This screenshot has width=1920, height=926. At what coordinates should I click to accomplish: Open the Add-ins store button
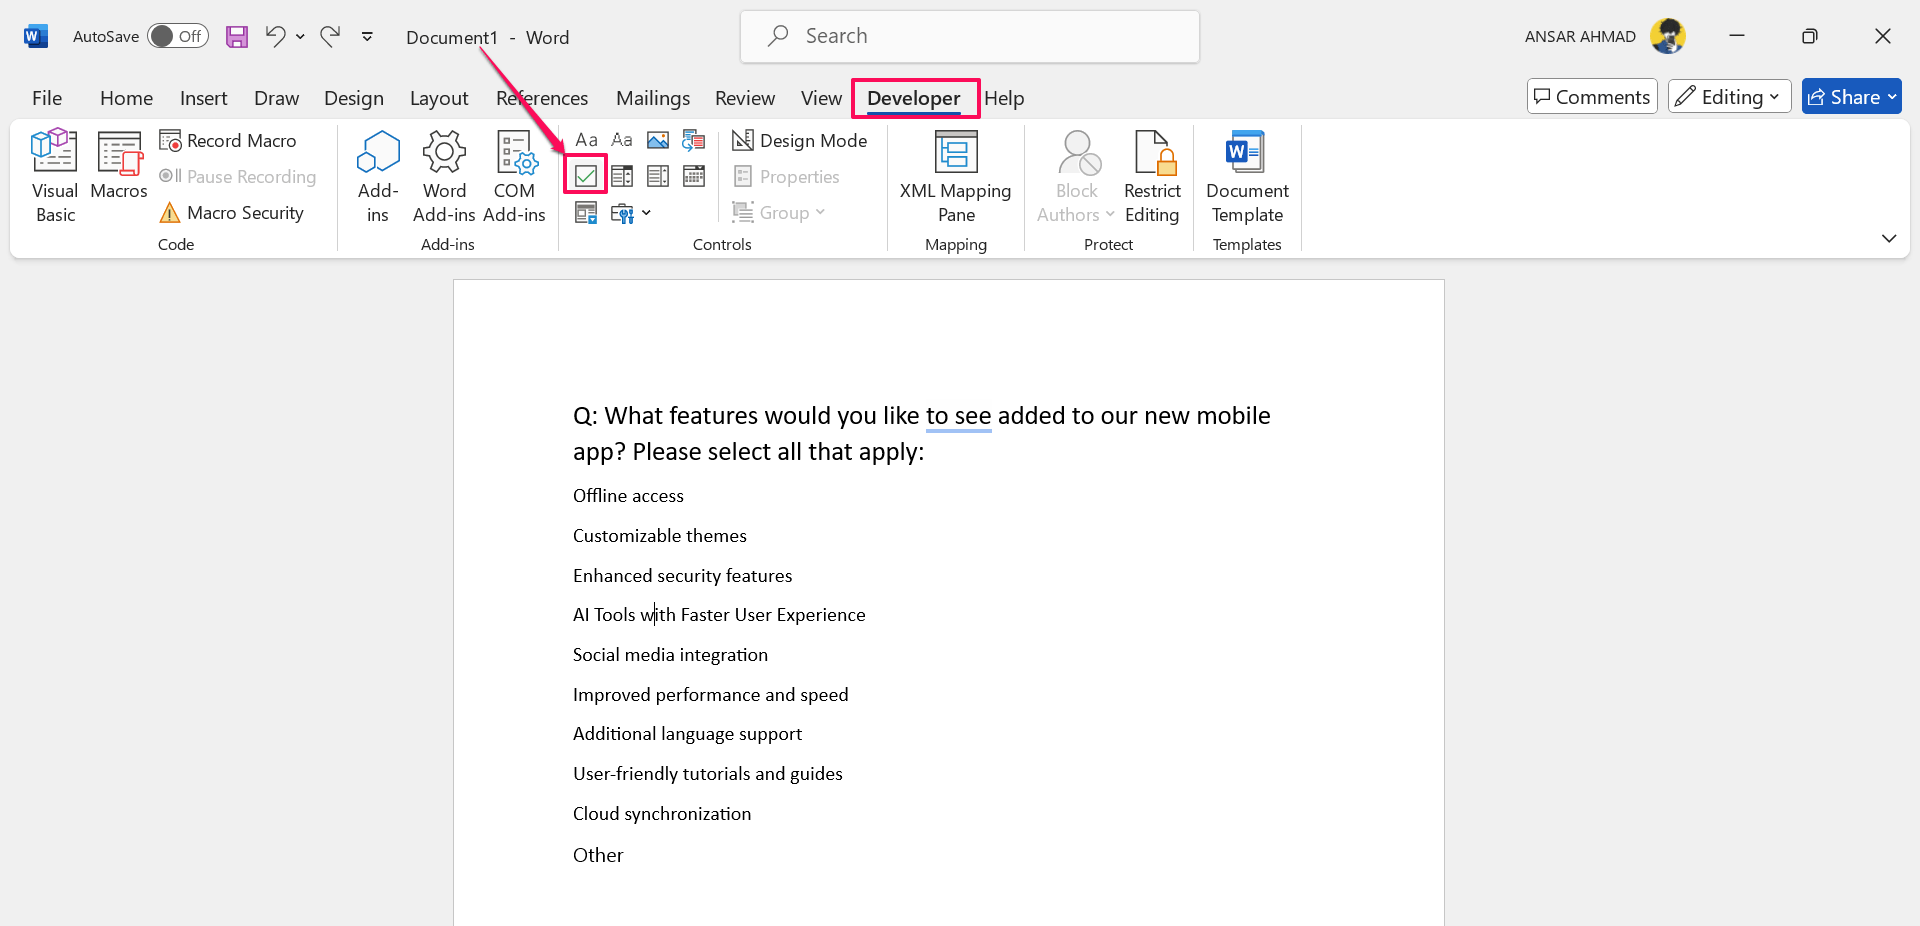point(378,176)
